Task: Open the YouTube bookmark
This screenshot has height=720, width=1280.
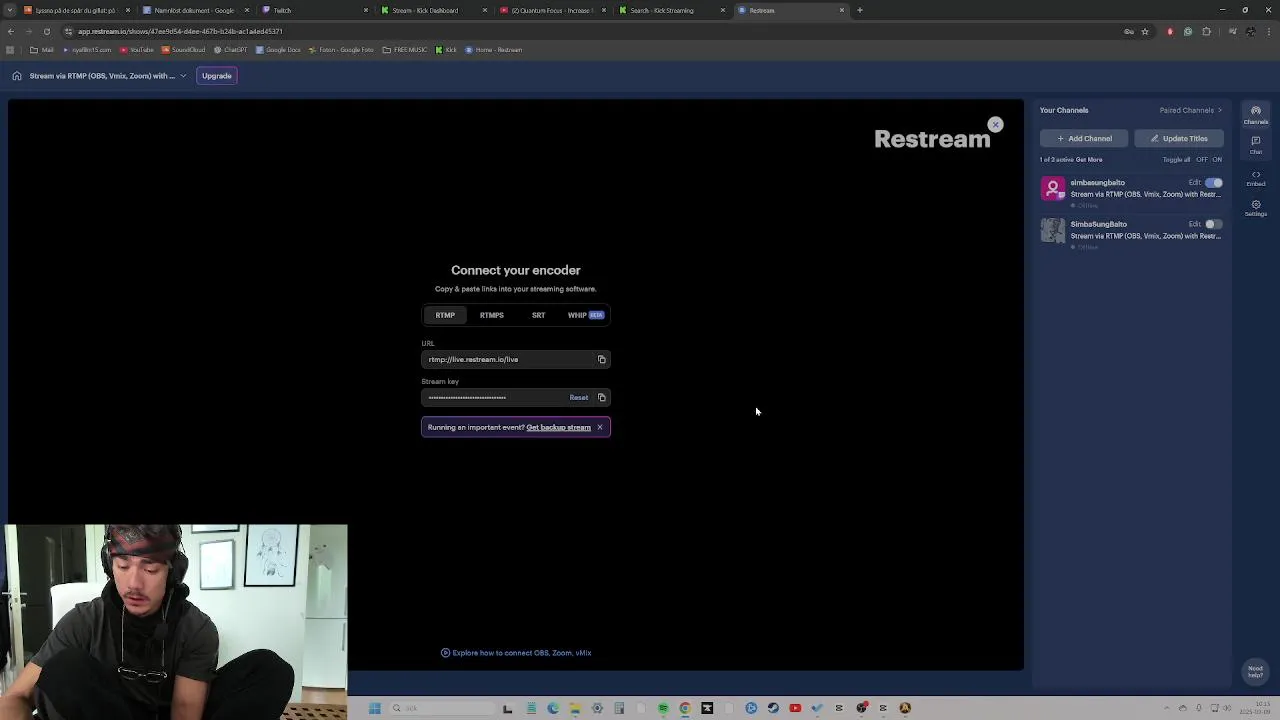Action: (137, 50)
